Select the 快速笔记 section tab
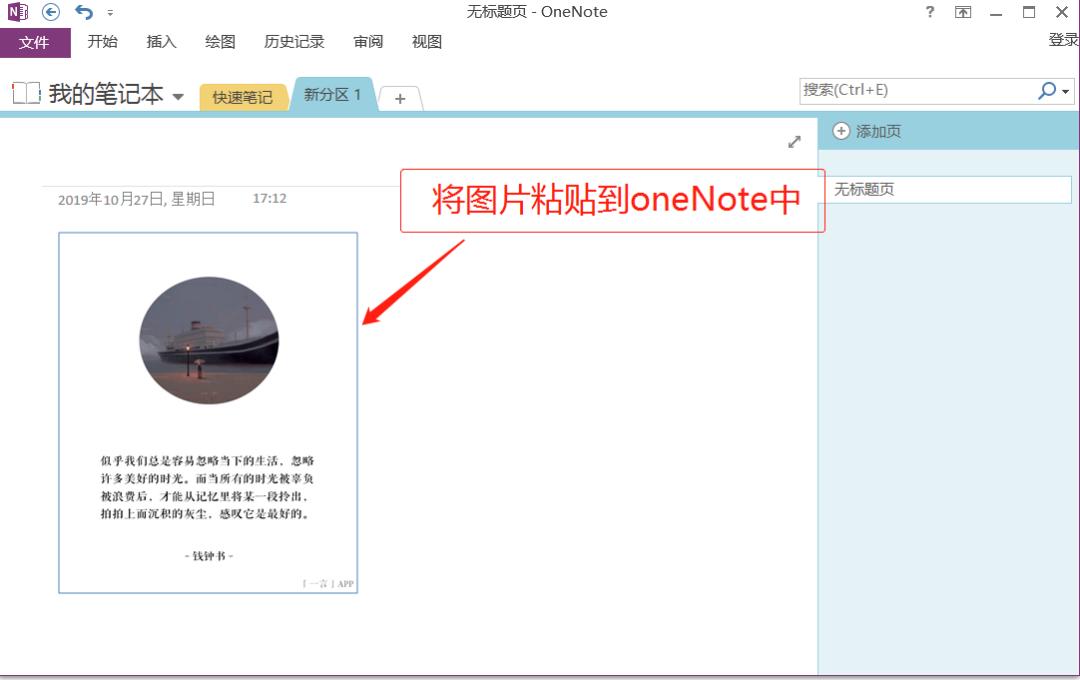The image size is (1080, 680). coord(242,97)
